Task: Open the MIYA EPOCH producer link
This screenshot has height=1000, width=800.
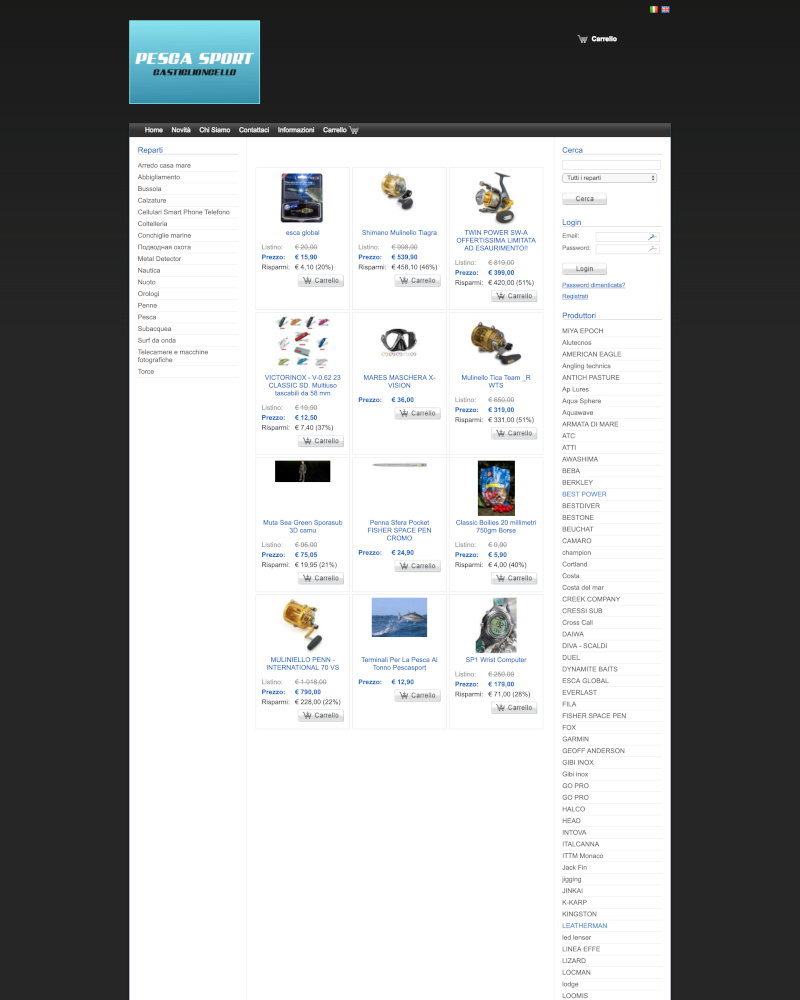Action: tap(582, 331)
